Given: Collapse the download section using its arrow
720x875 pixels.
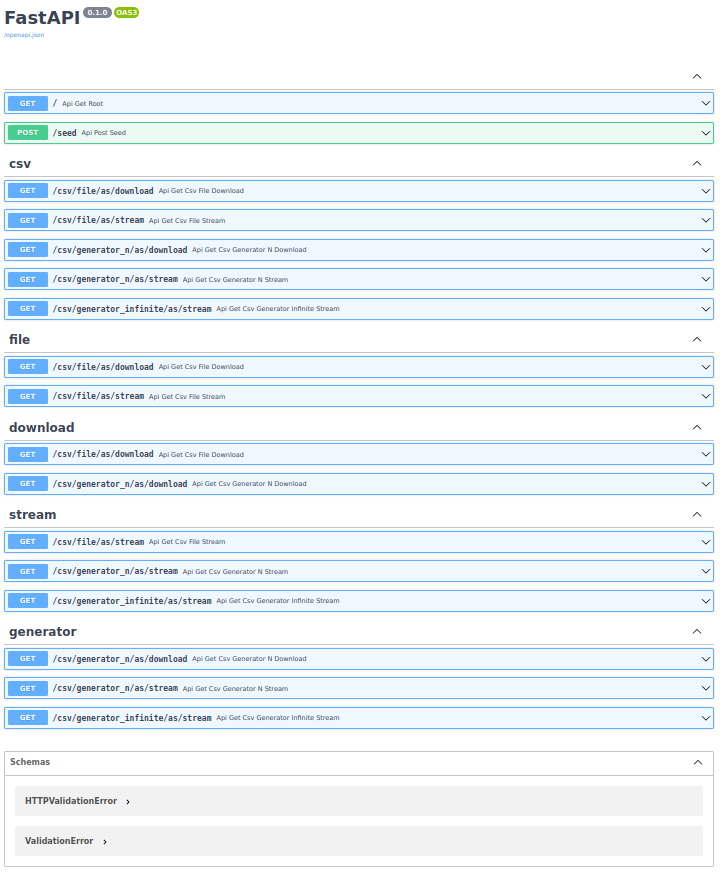Looking at the screenshot, I should (x=697, y=427).
